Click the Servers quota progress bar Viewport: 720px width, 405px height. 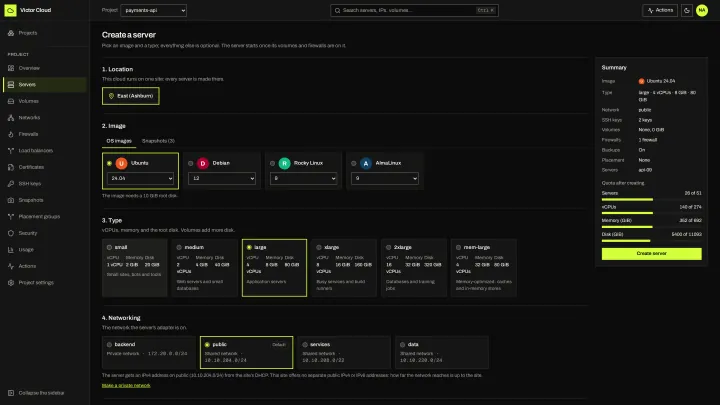pos(652,199)
